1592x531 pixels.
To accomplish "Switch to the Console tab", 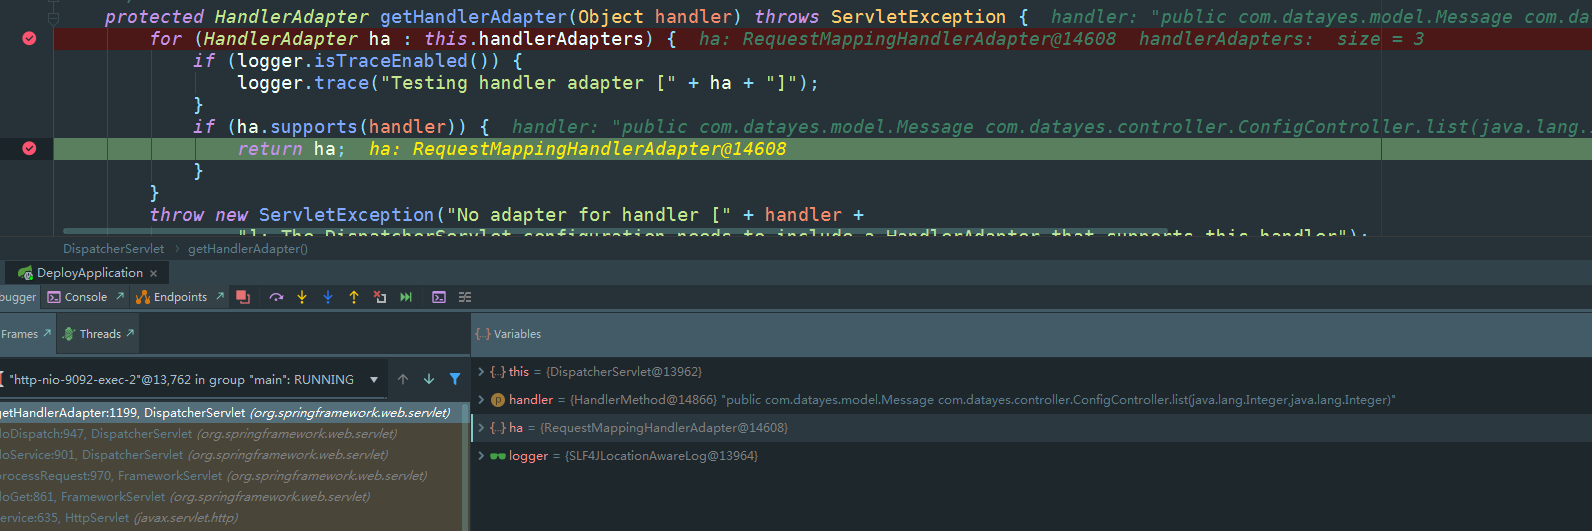I will pyautogui.click(x=85, y=297).
